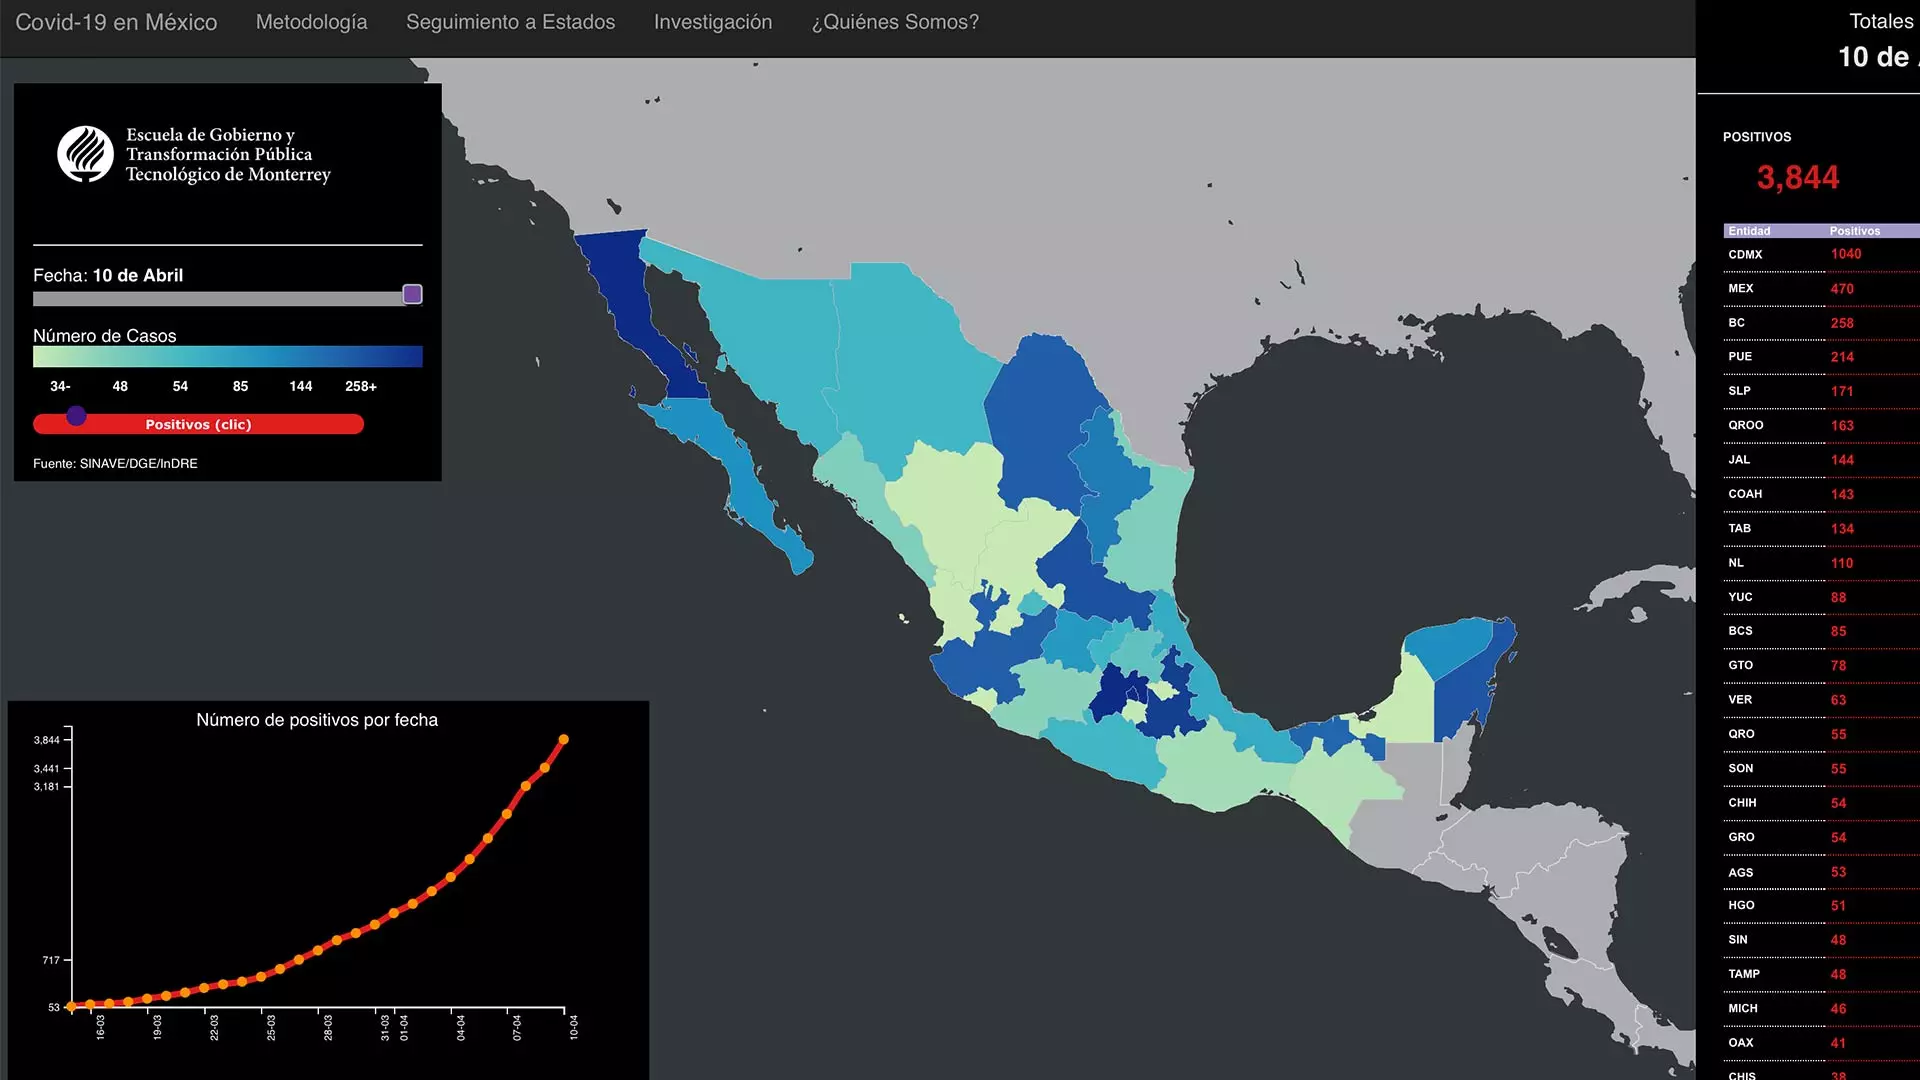Open the Covid-19 en México home link

point(116,22)
